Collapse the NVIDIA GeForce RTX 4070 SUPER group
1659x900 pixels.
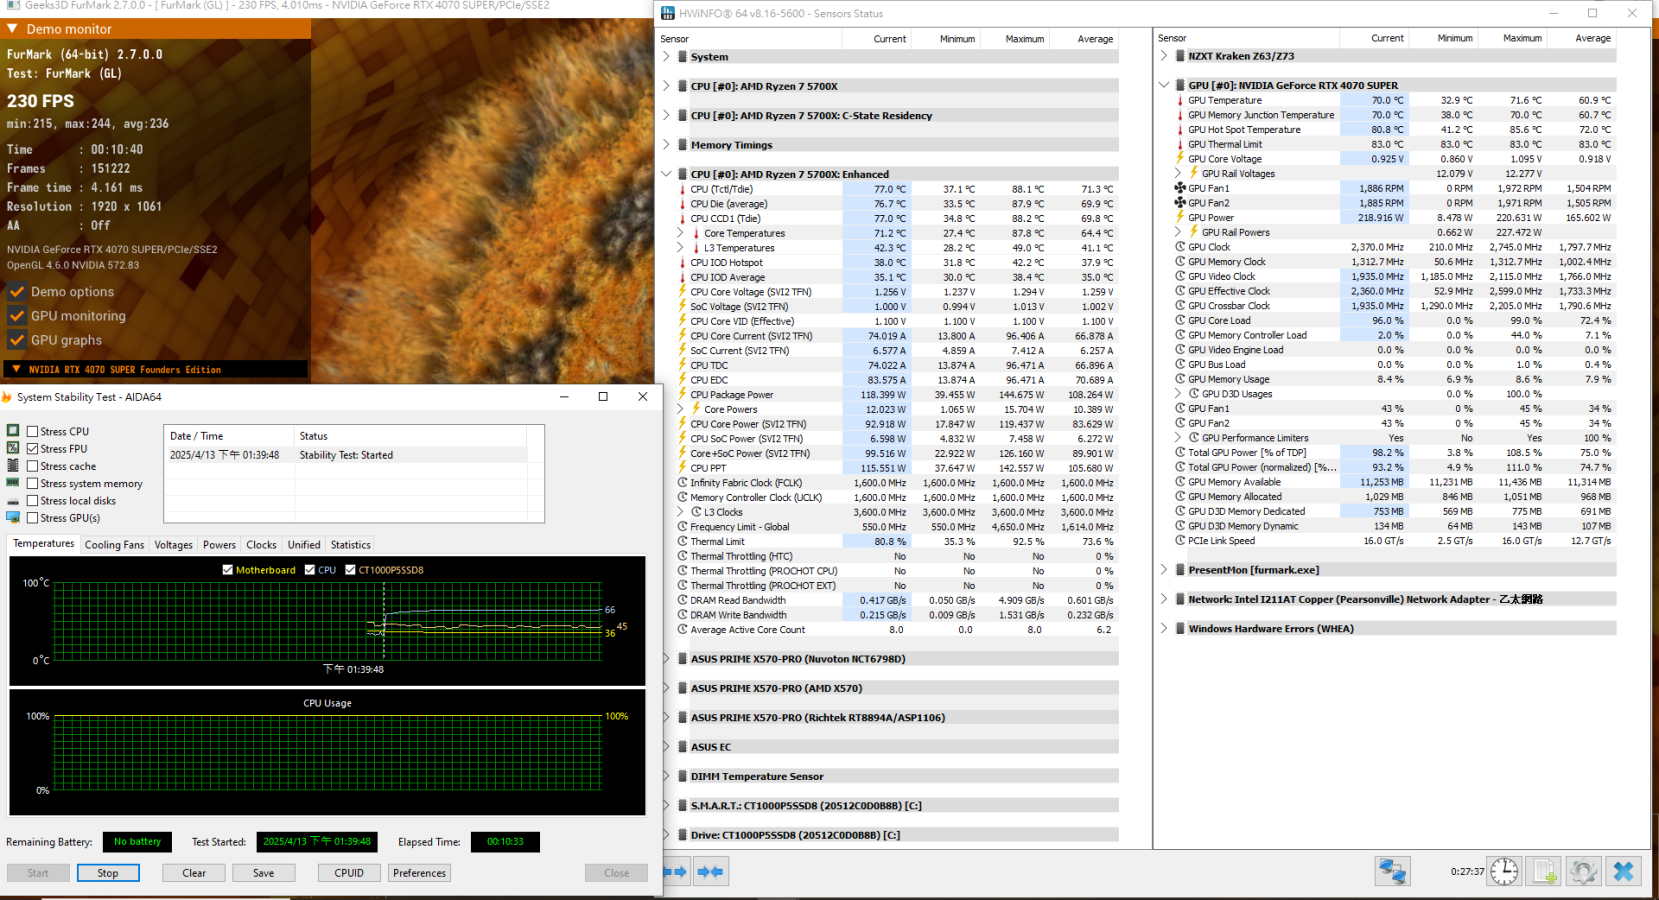tap(1164, 85)
